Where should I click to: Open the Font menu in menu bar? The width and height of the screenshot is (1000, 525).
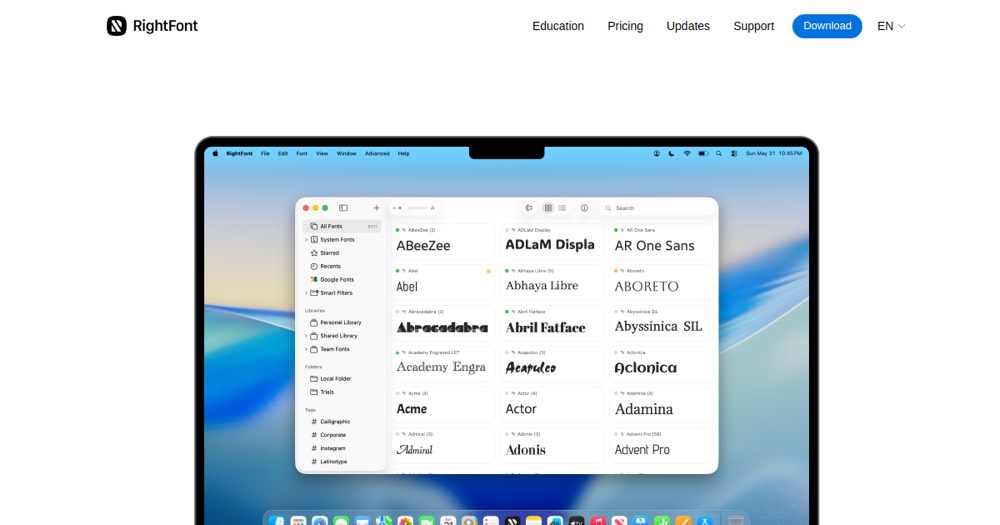pyautogui.click(x=302, y=154)
